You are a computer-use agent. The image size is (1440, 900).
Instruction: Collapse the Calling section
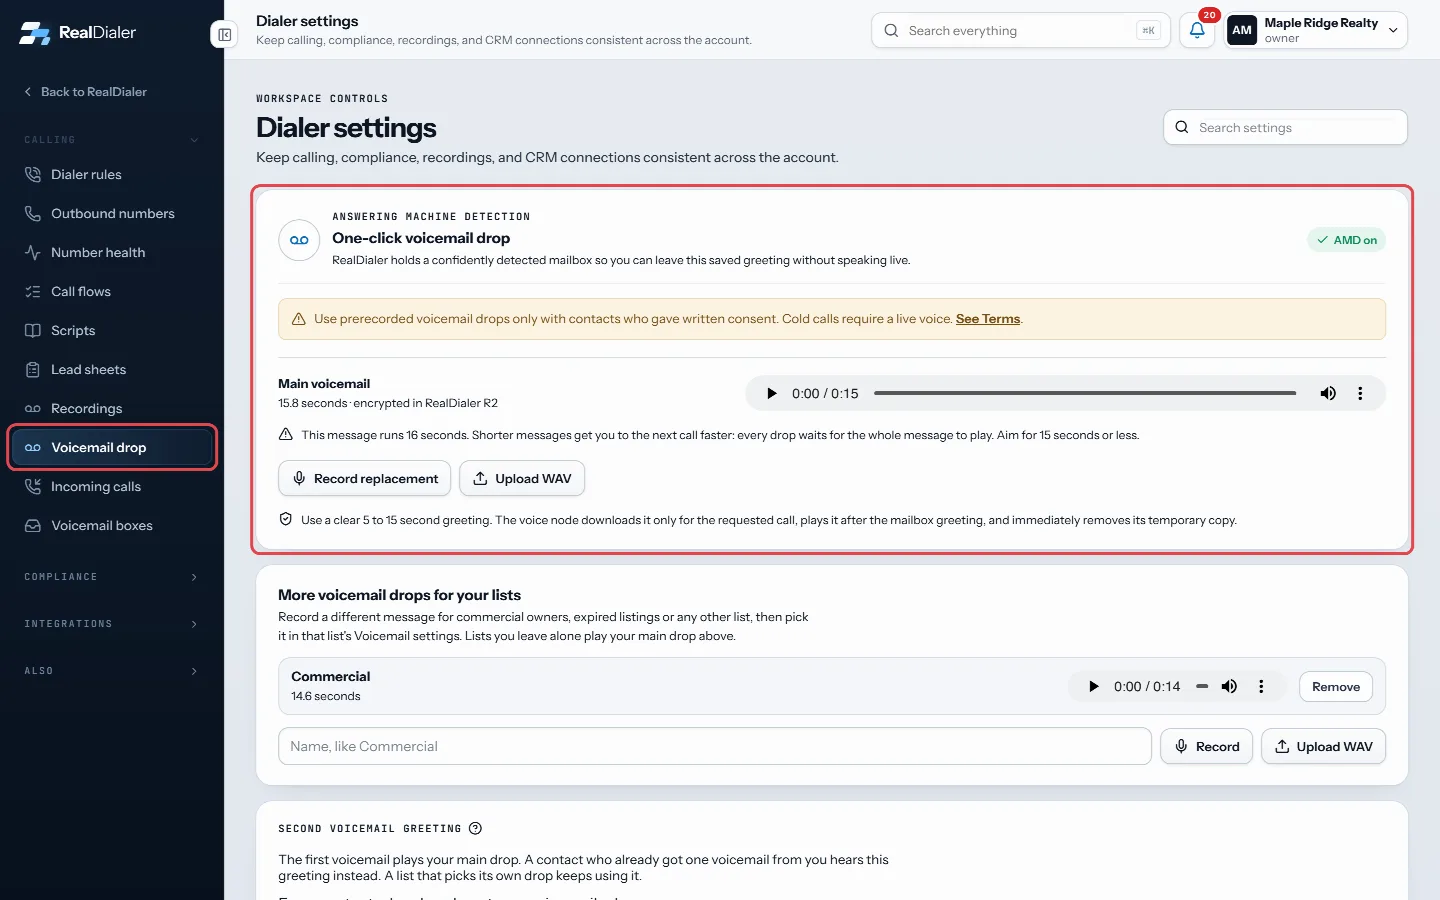tap(112, 140)
